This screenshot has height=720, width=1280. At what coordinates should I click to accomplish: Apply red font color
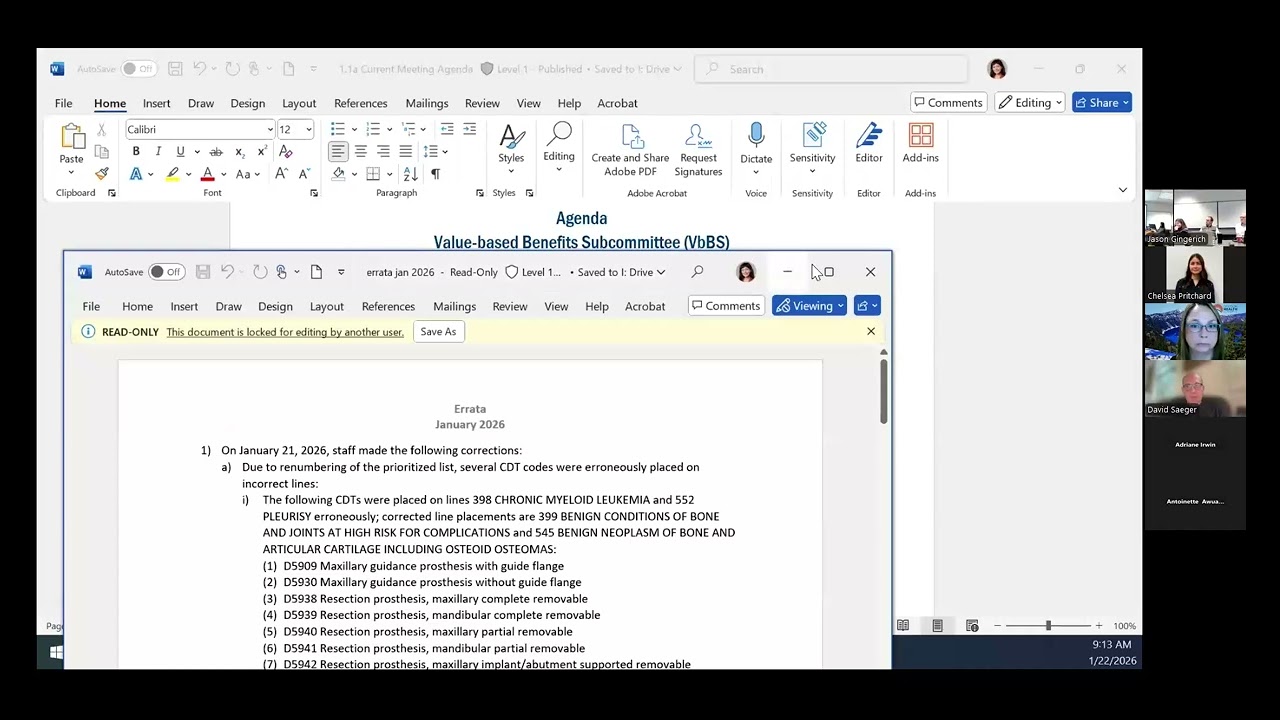(208, 174)
